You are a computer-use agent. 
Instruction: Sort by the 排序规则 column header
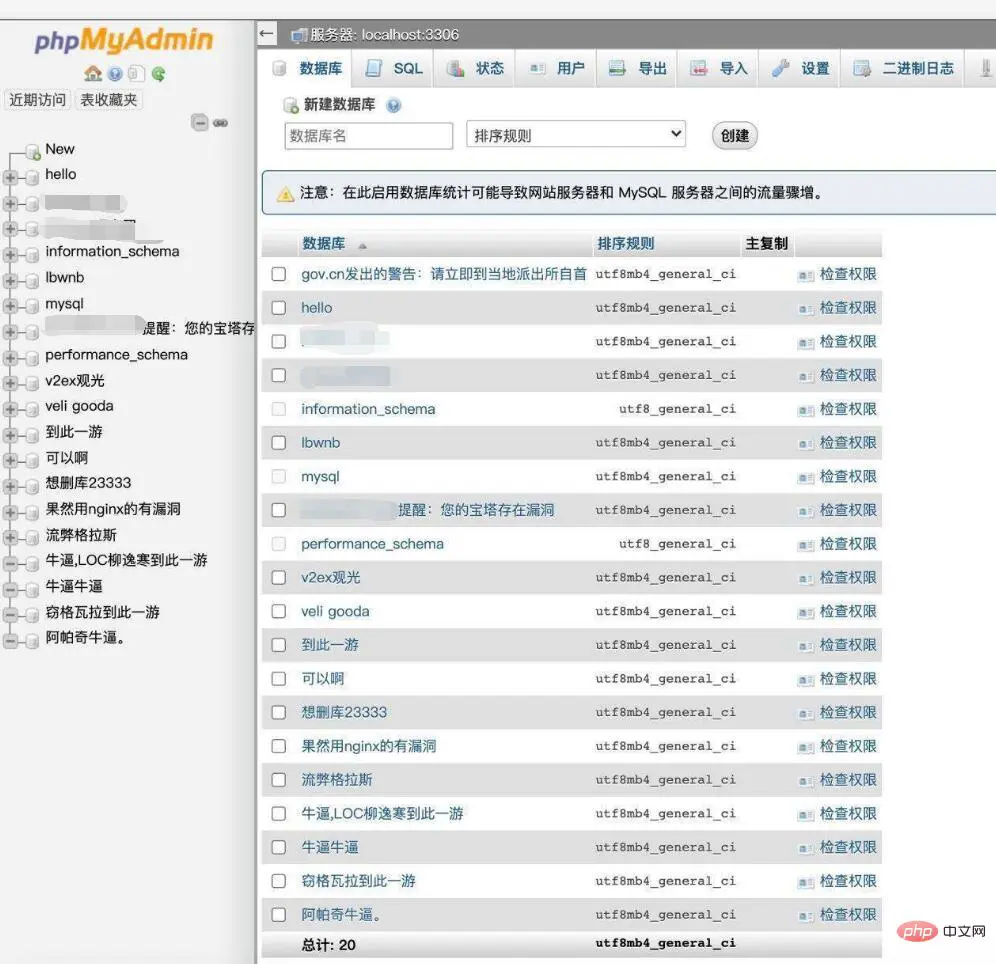(626, 243)
